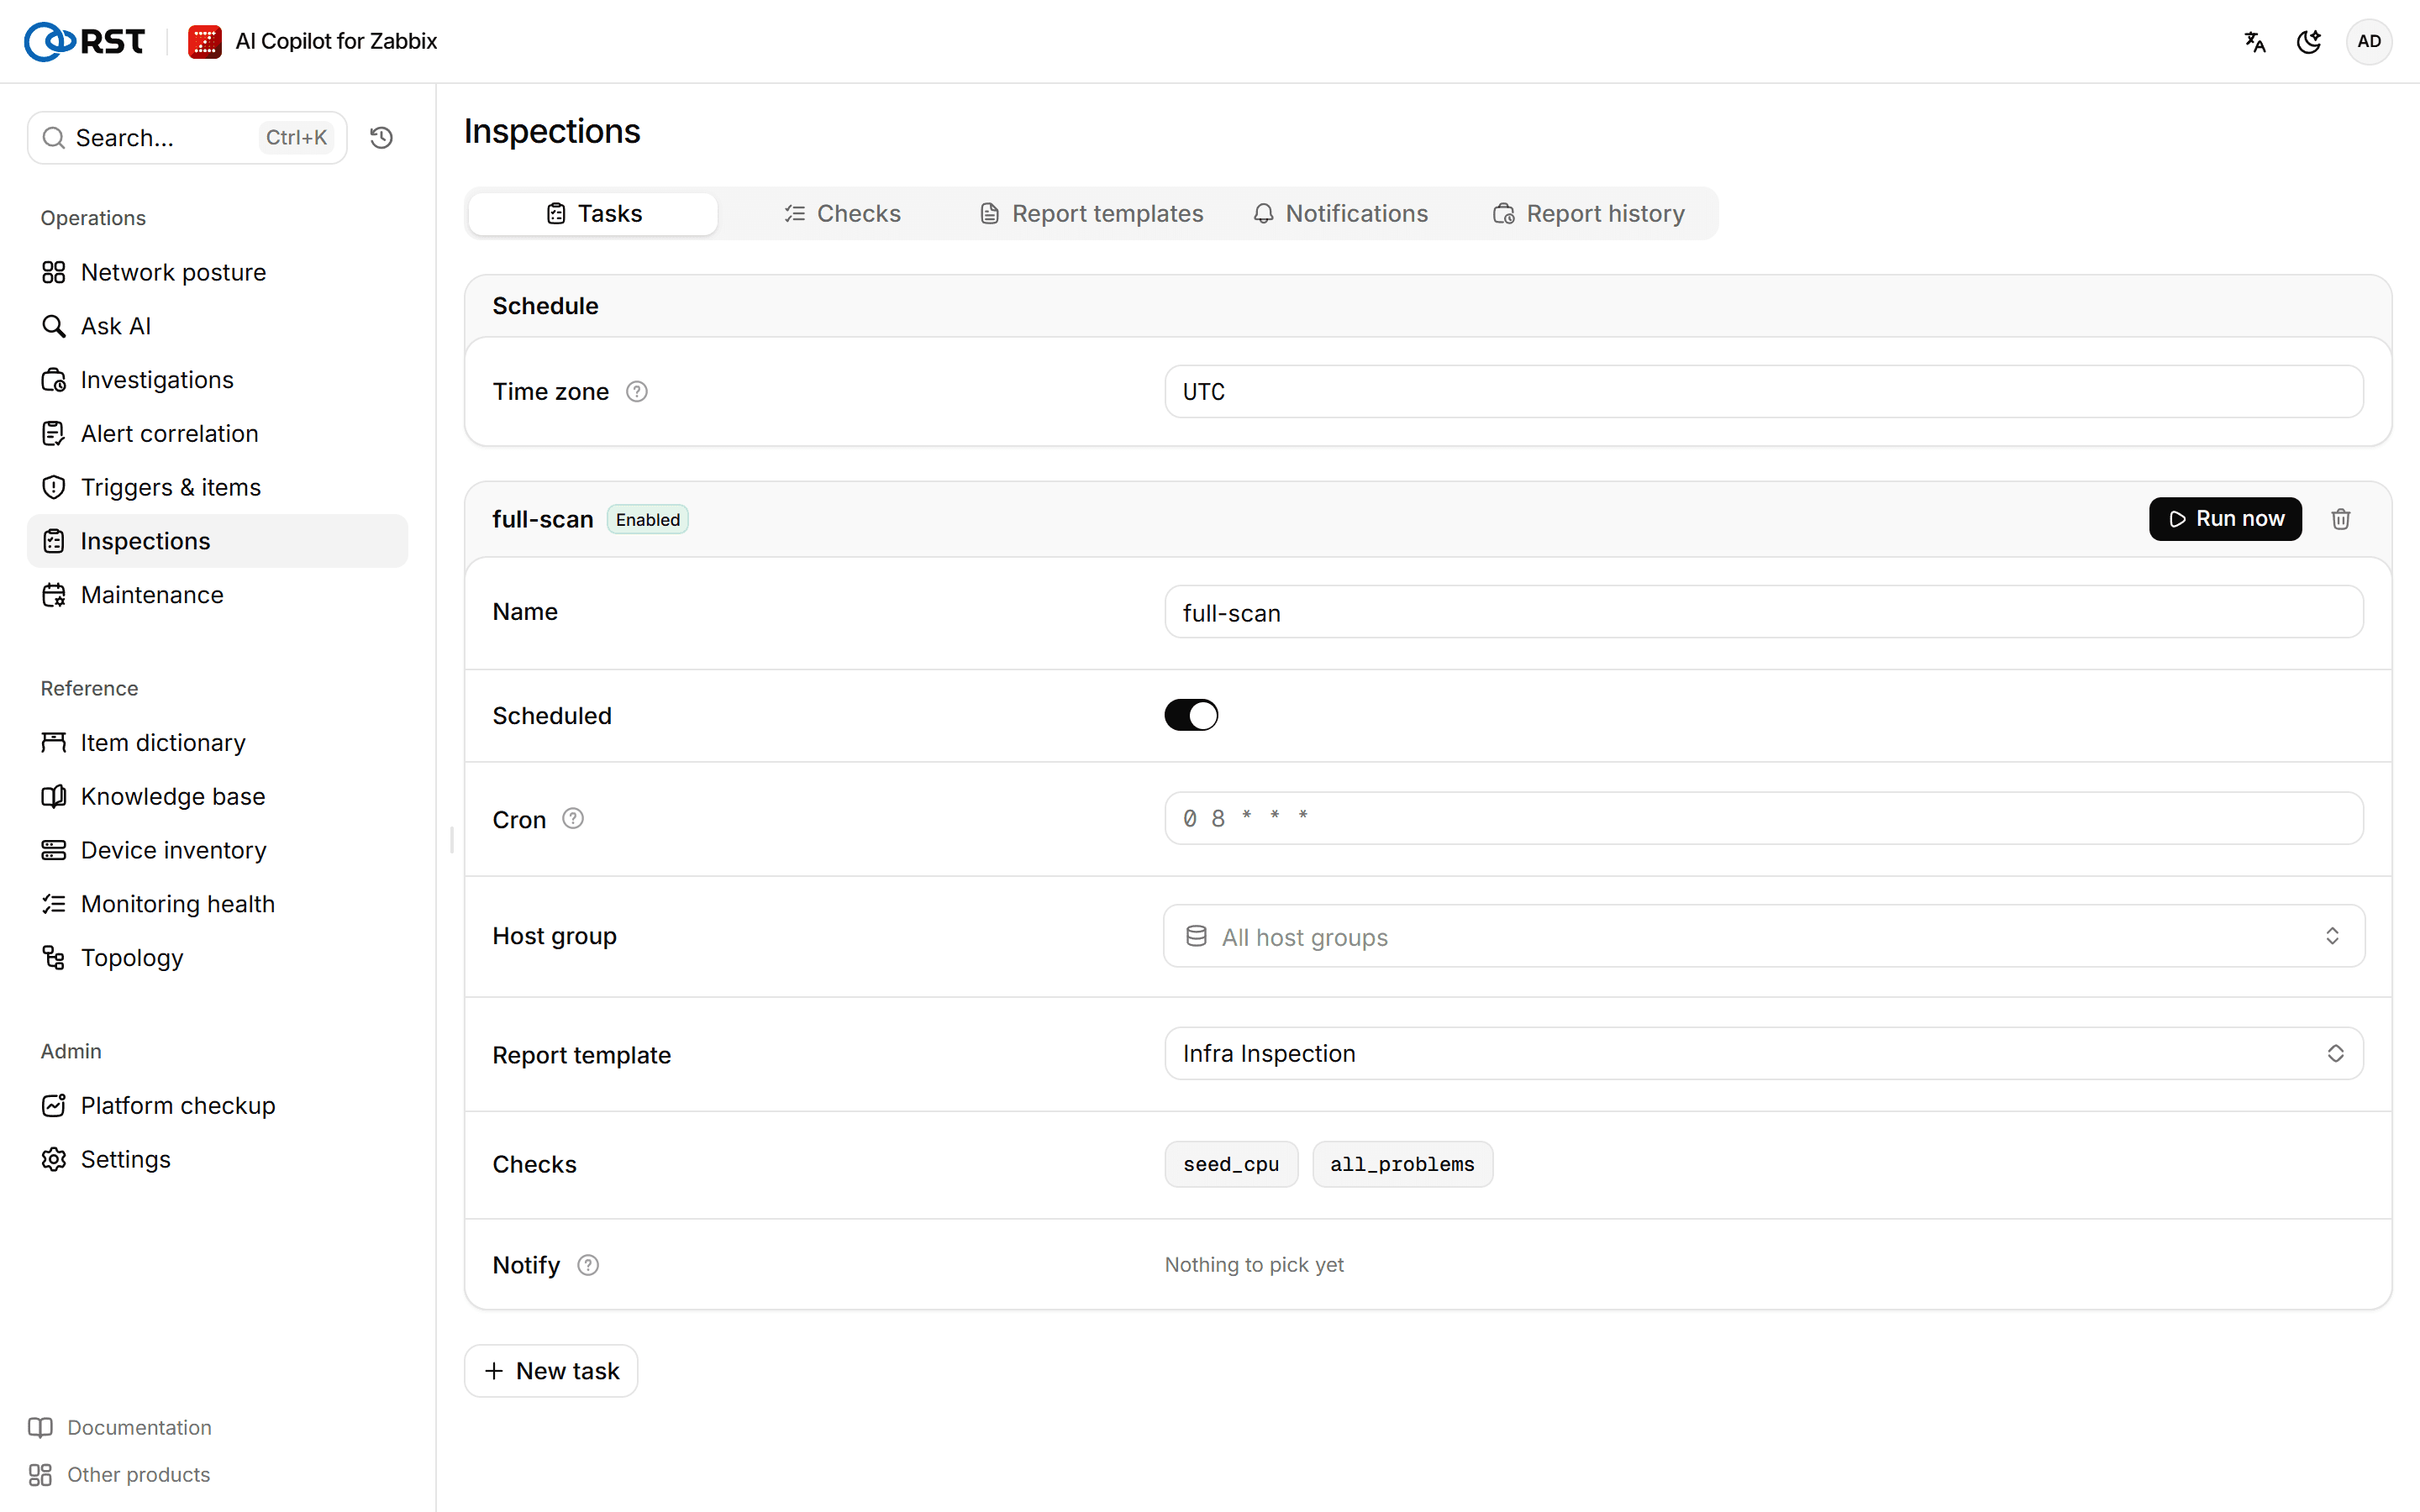Click the AI Copilot for Zabbix app icon

point(205,41)
